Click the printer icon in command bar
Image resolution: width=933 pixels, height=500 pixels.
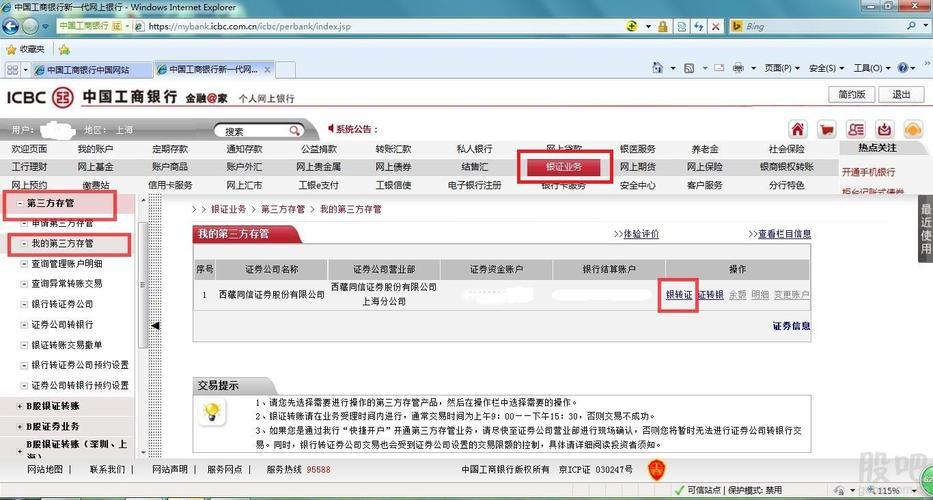[x=738, y=68]
